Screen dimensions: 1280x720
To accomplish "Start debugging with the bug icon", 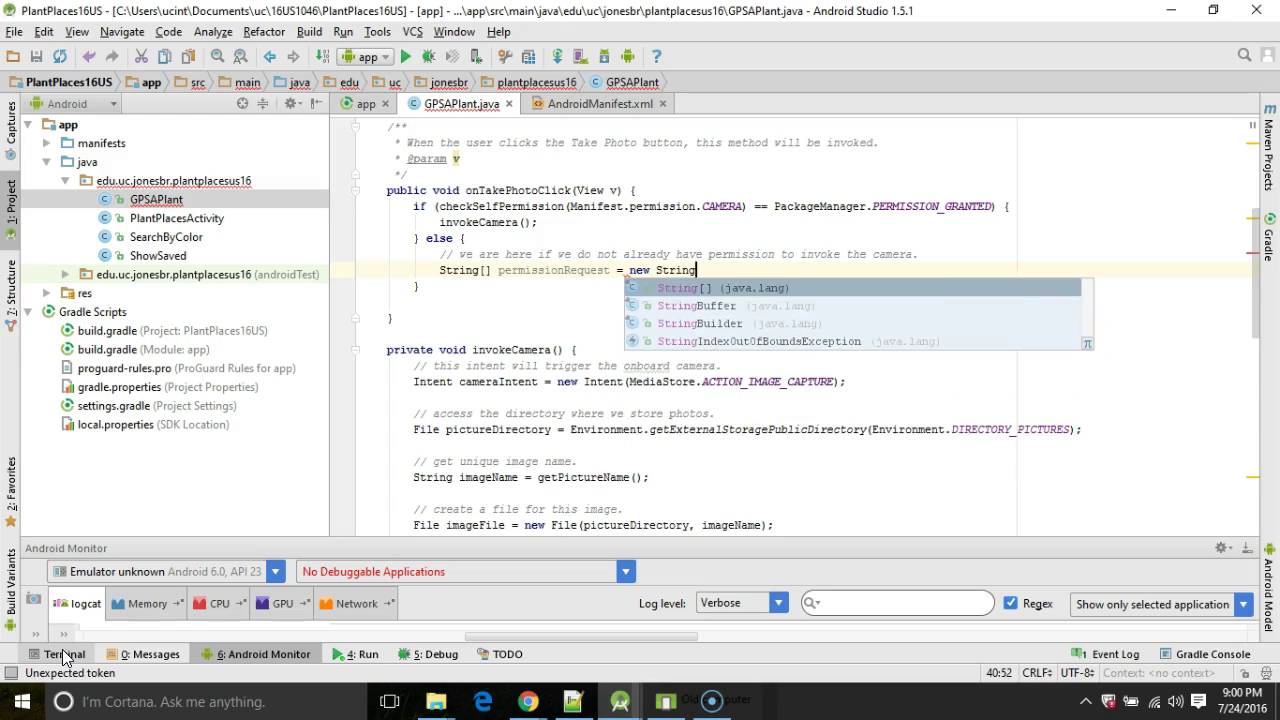I will [429, 57].
